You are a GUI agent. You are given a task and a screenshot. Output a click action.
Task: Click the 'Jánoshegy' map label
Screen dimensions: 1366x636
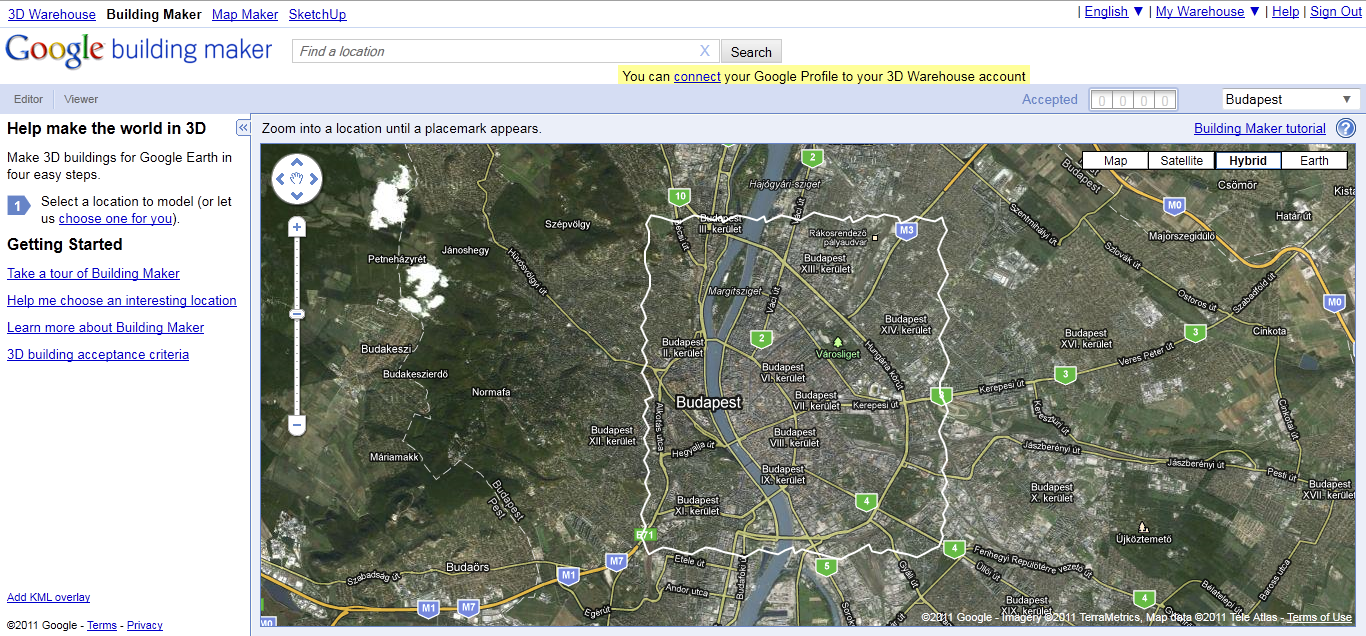pyautogui.click(x=465, y=250)
